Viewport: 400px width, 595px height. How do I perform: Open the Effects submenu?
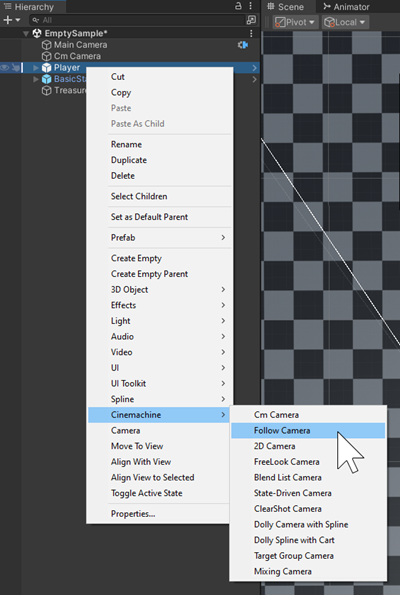(160, 305)
